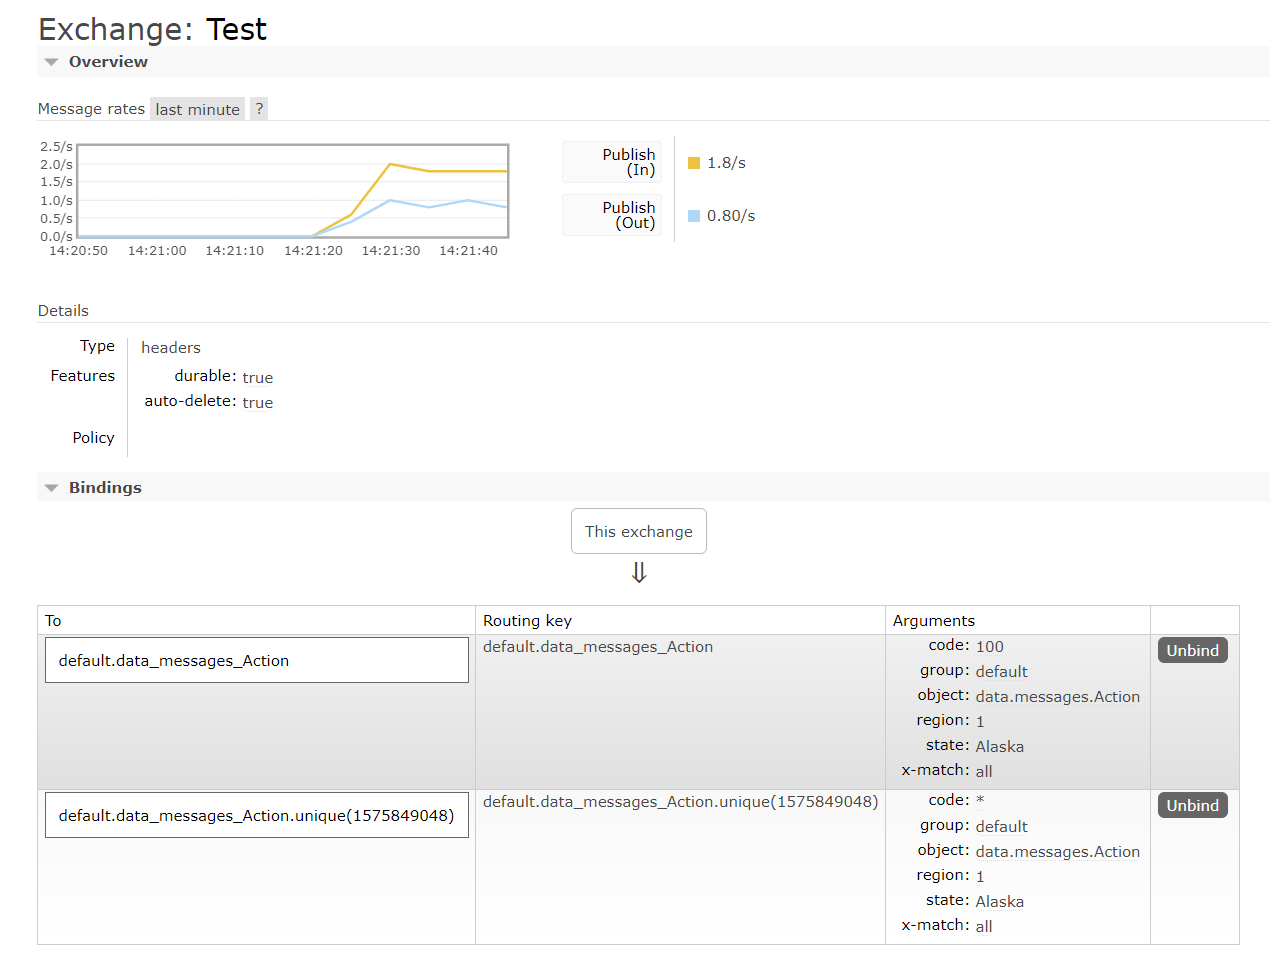
Task: Unbind the unique(1575849048) binding
Action: coord(1192,804)
